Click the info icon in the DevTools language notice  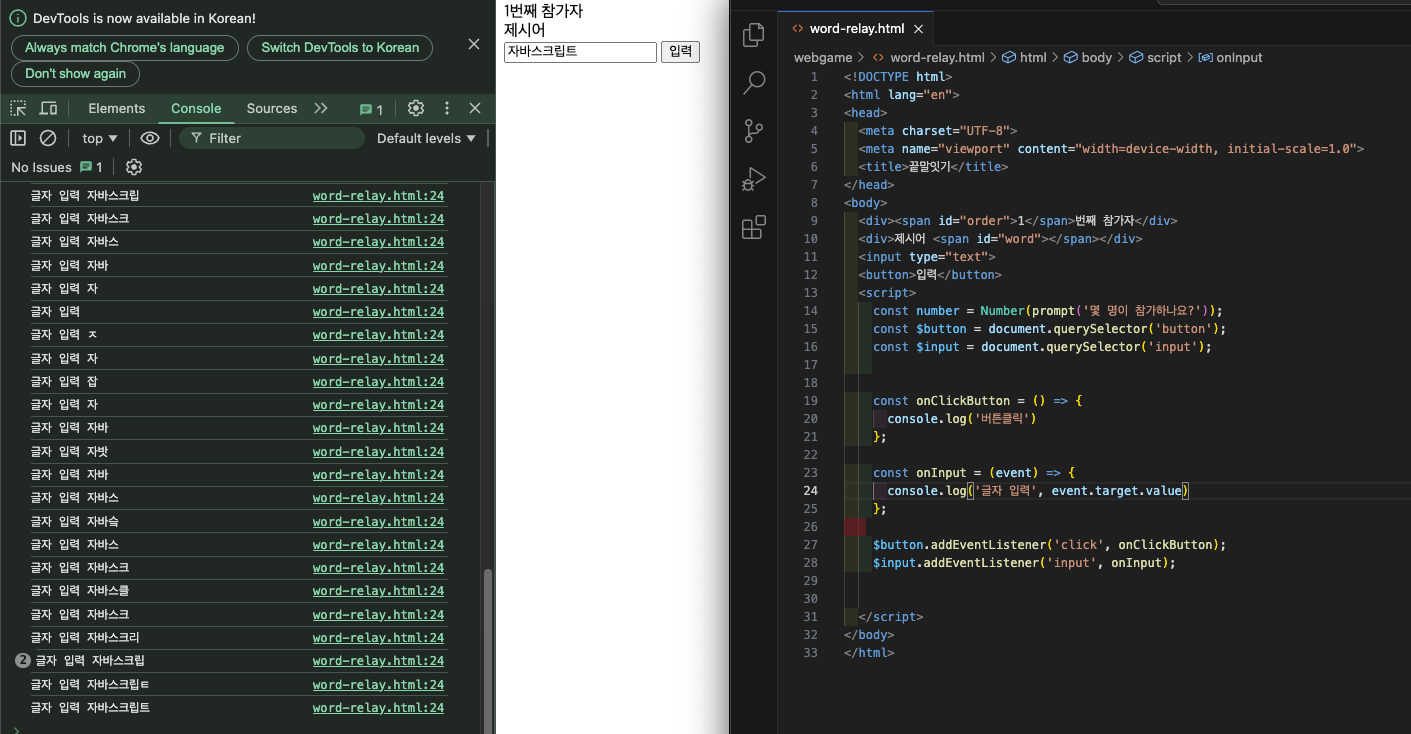[x=17, y=18]
